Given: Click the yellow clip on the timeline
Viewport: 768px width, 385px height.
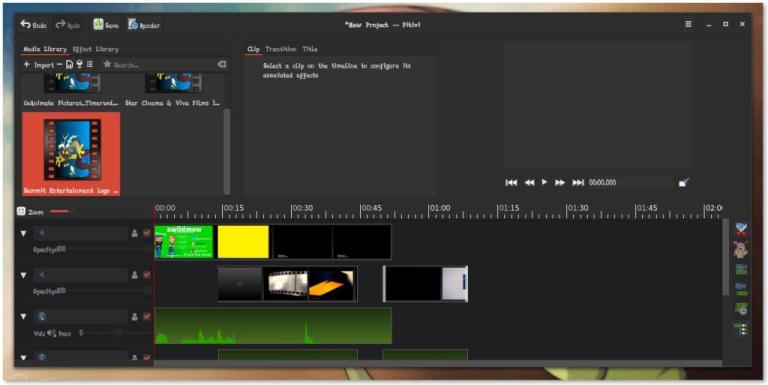Looking at the screenshot, I should point(243,241).
